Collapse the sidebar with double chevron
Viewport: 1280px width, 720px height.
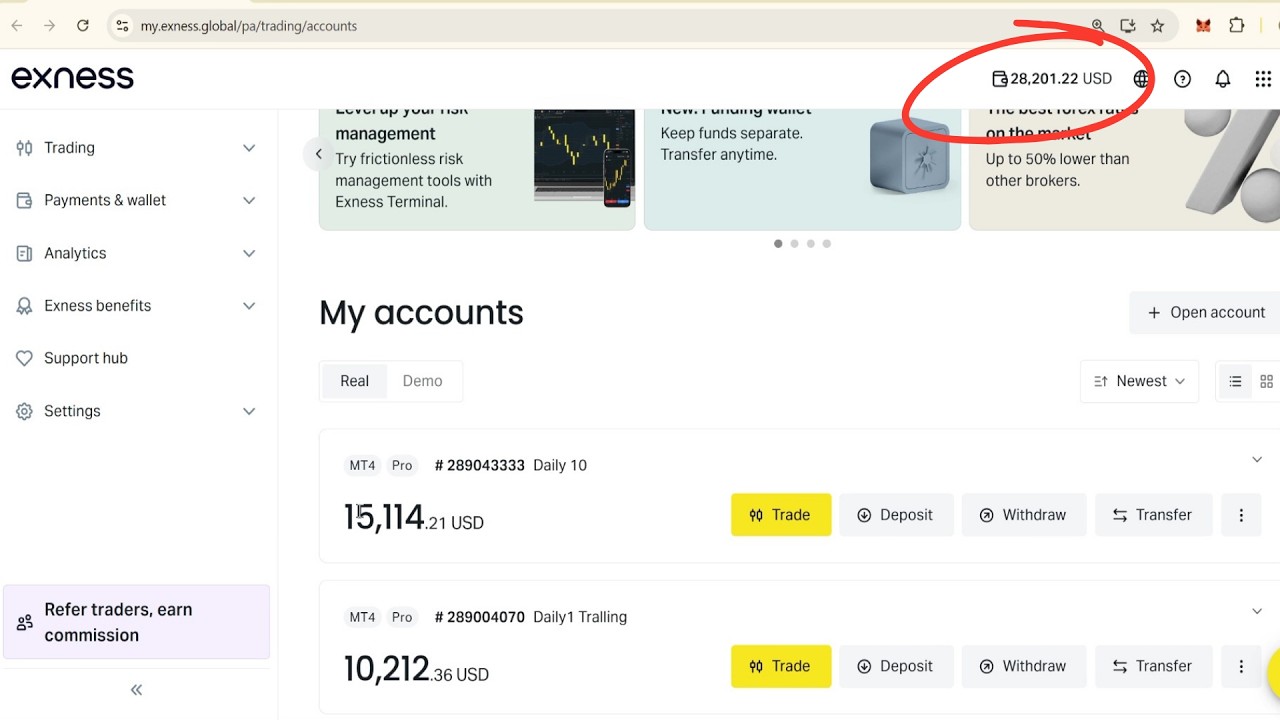(137, 690)
